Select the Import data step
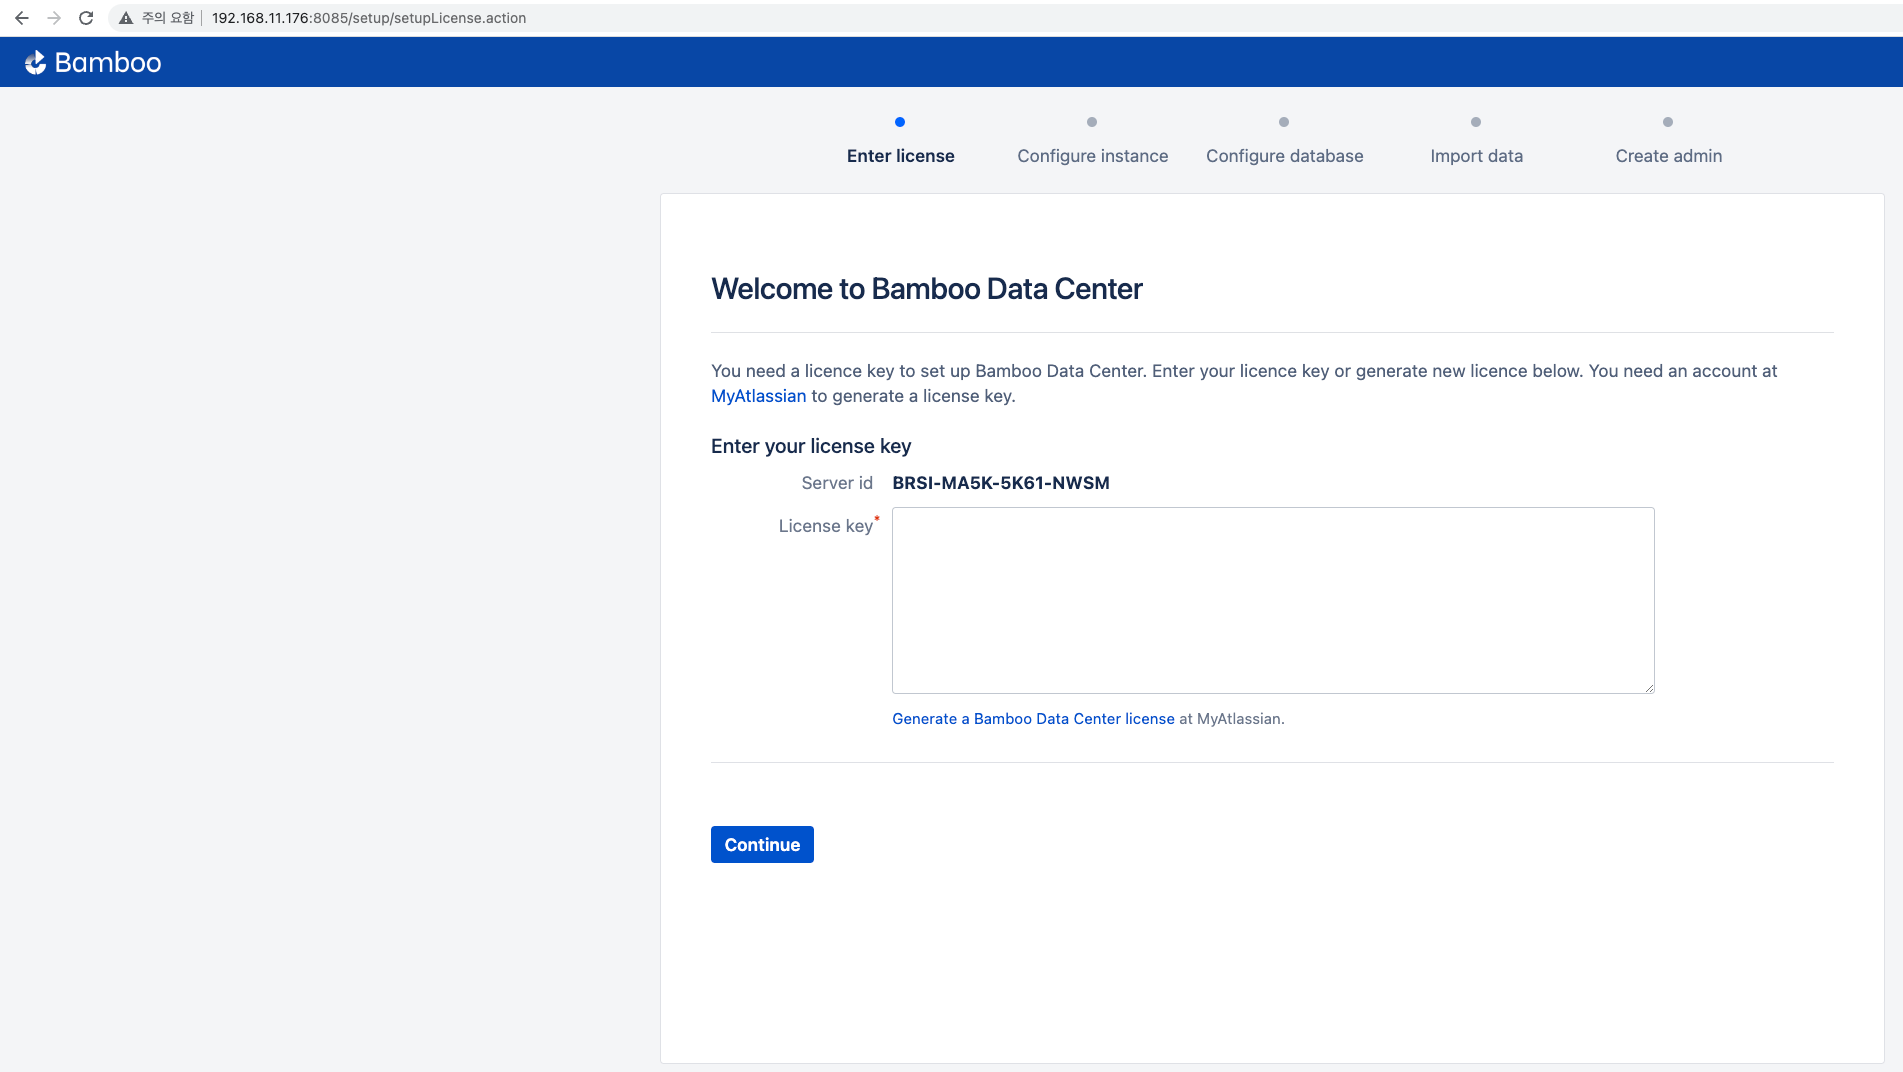This screenshot has width=1903, height=1072. tap(1476, 156)
